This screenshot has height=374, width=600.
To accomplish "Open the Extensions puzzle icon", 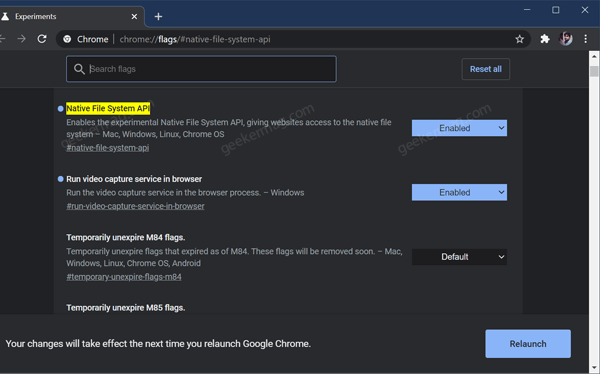I will [545, 39].
